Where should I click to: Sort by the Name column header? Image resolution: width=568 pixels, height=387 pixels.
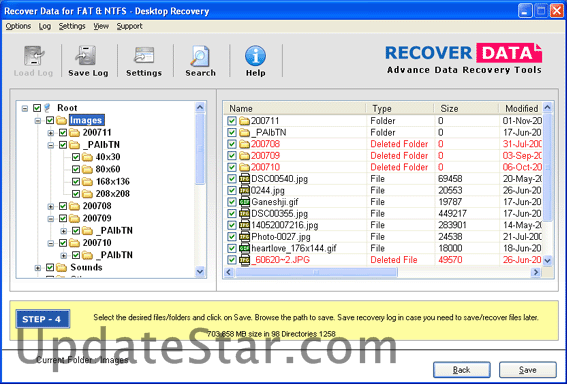click(295, 108)
